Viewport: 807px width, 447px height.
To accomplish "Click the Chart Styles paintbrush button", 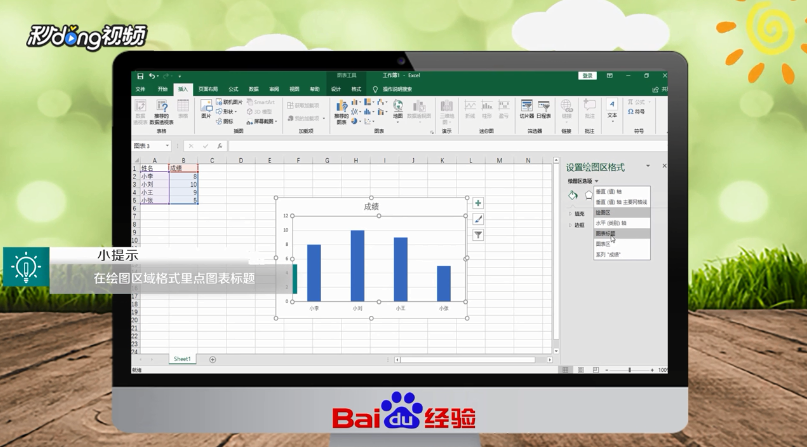I will [478, 219].
